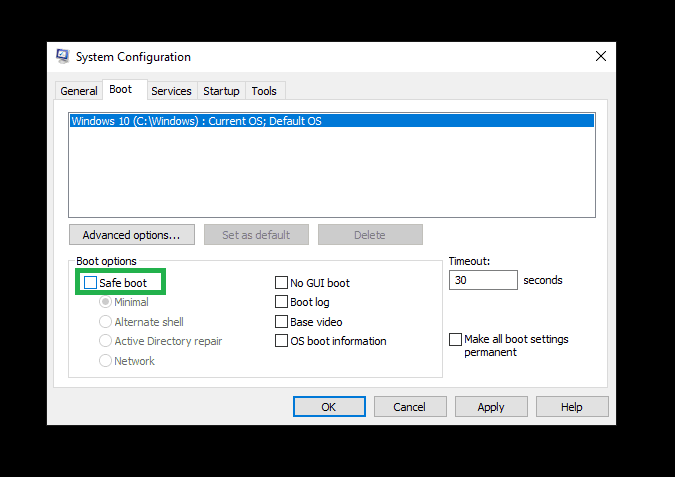Toggle OS boot information checkbox
The height and width of the screenshot is (477, 675).
point(282,341)
